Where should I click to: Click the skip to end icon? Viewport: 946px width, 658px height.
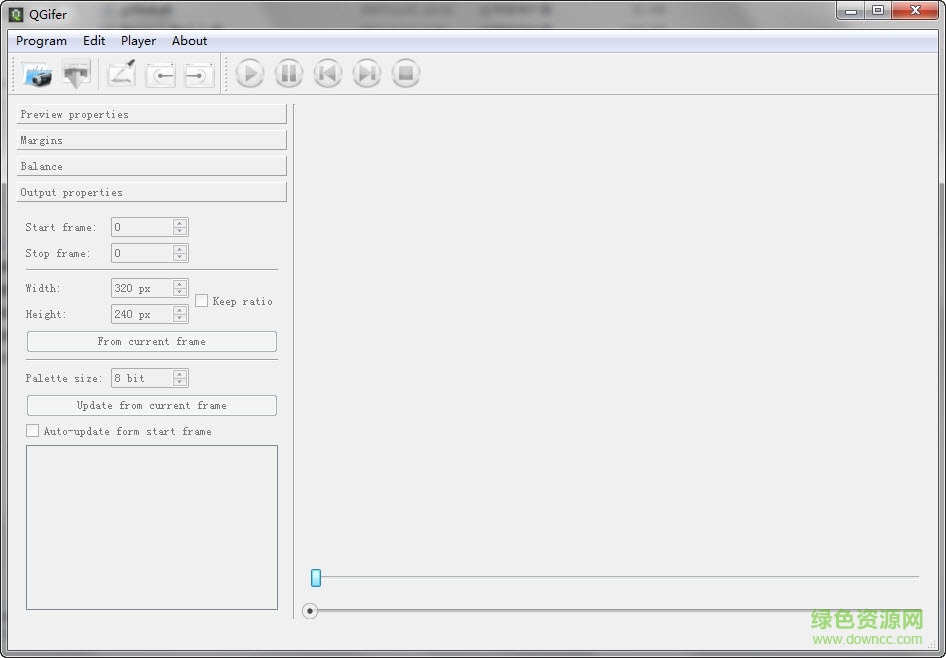point(366,73)
